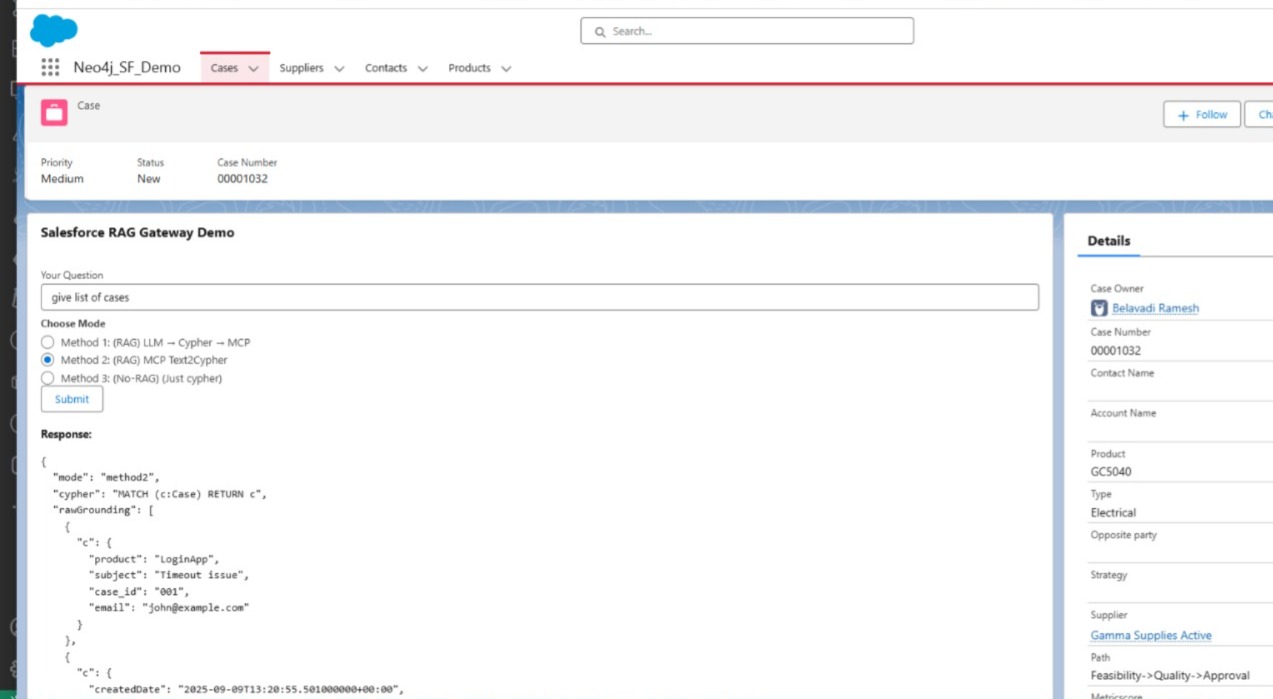Click the Your Question input field
This screenshot has height=699, width=1273.
point(540,297)
